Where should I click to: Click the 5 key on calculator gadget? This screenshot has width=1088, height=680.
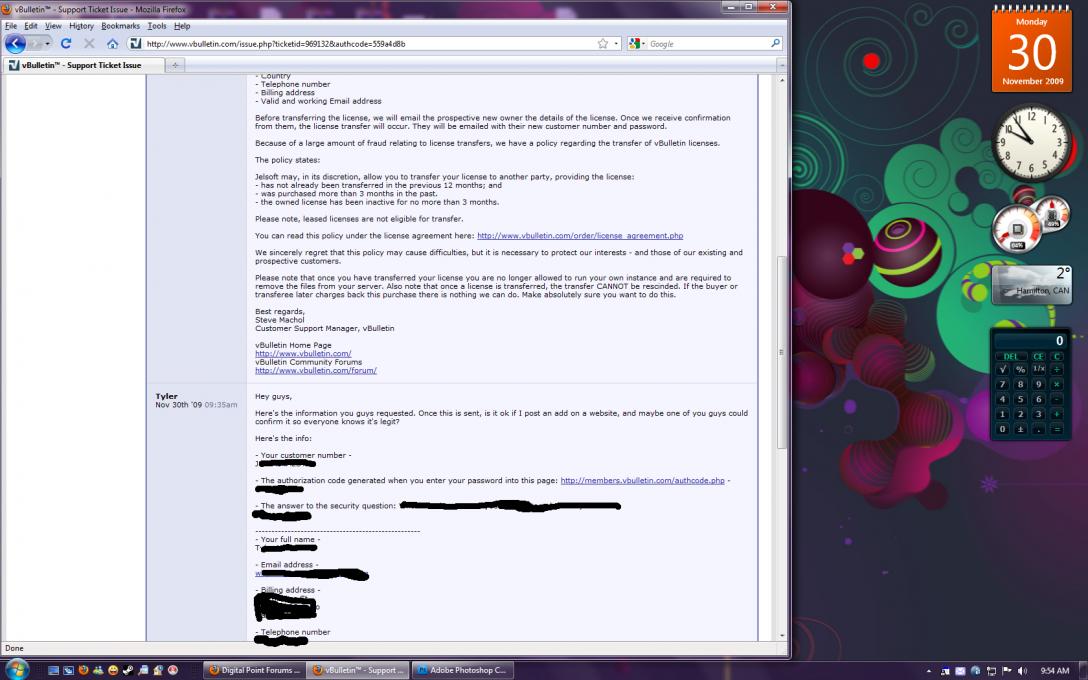point(1021,399)
